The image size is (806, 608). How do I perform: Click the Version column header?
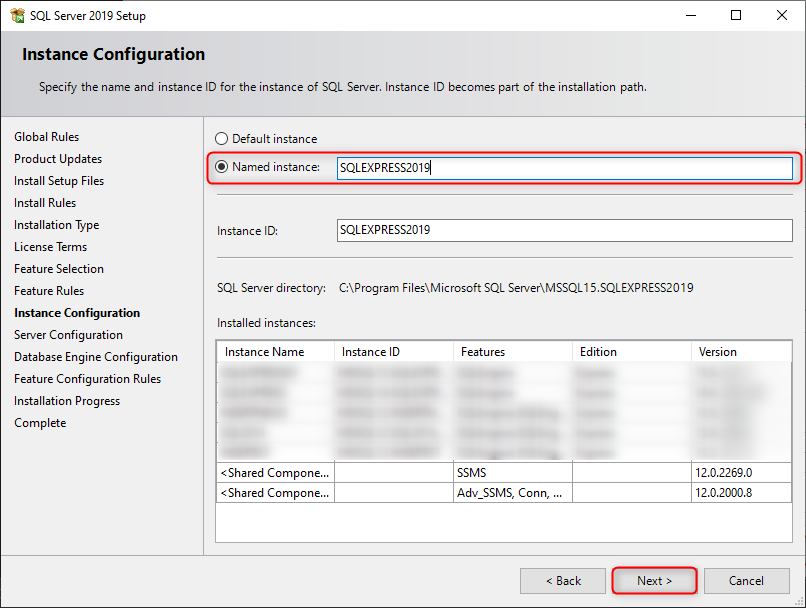tap(741, 352)
